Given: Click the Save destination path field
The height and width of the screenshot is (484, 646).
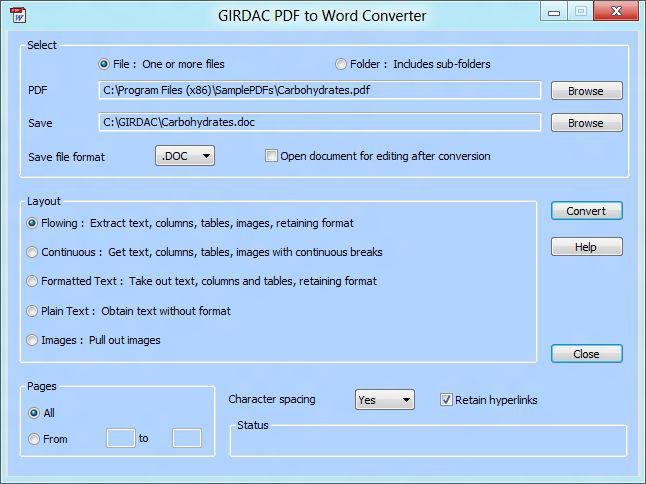Looking at the screenshot, I should pyautogui.click(x=320, y=122).
